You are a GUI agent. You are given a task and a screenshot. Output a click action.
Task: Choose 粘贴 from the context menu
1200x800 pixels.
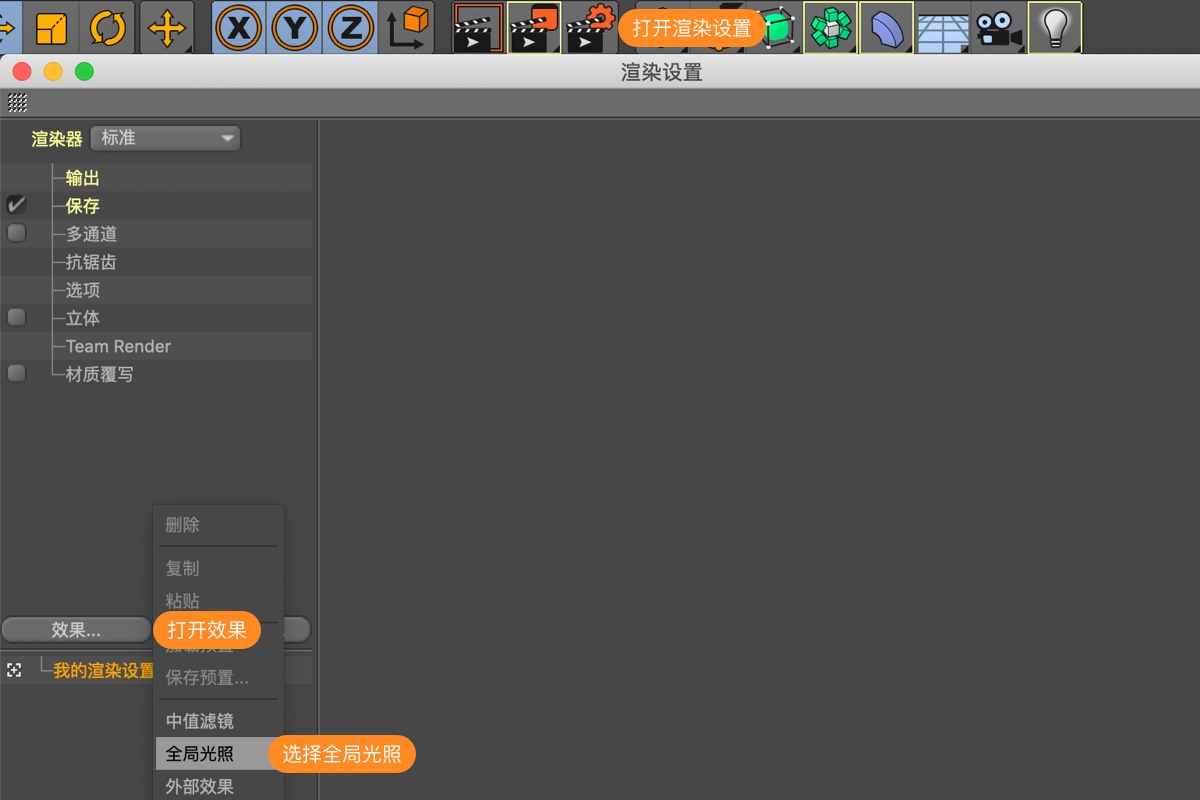tap(183, 601)
